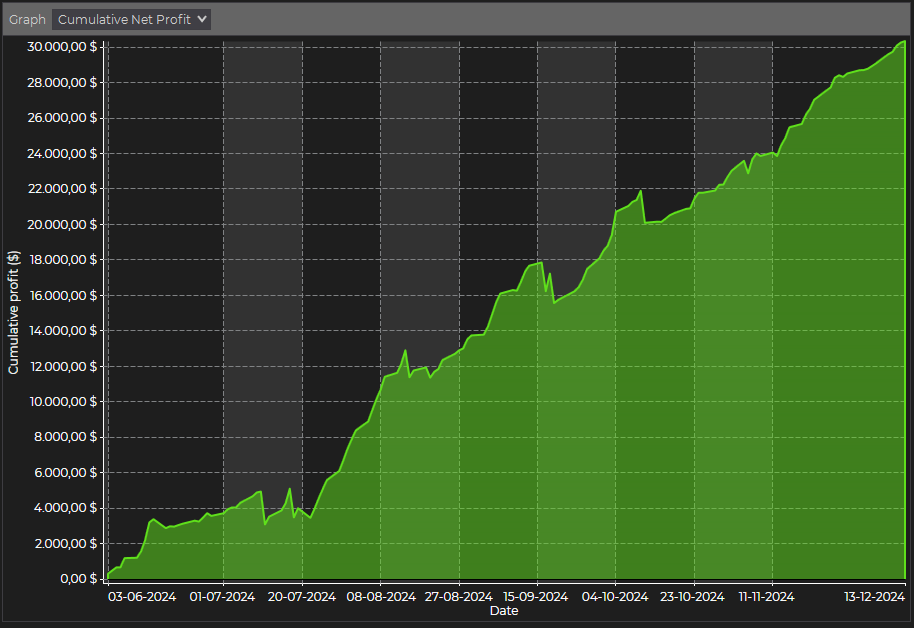Image resolution: width=914 pixels, height=628 pixels.
Task: Select the 13-12-2024 date label
Action: click(872, 597)
